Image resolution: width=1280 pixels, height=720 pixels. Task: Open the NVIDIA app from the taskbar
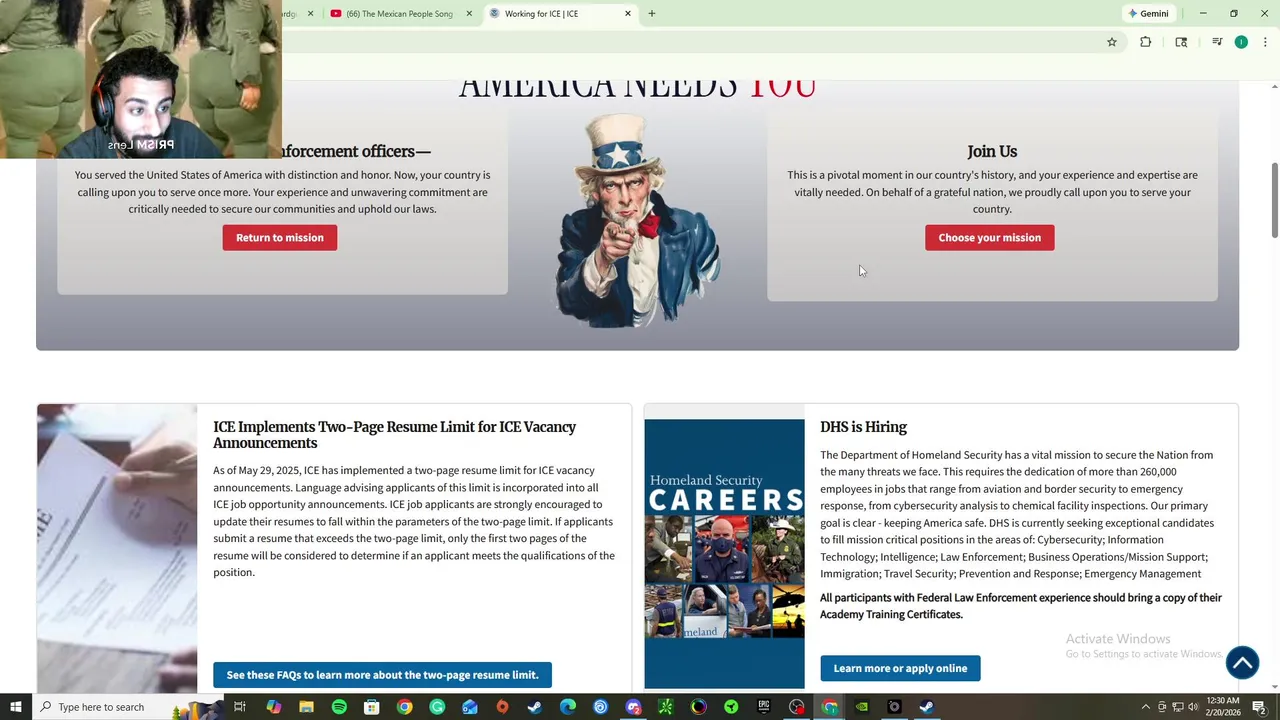862,707
